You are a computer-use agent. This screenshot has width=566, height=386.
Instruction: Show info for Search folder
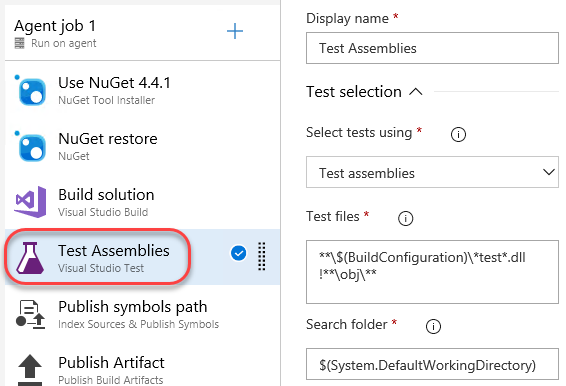433,326
